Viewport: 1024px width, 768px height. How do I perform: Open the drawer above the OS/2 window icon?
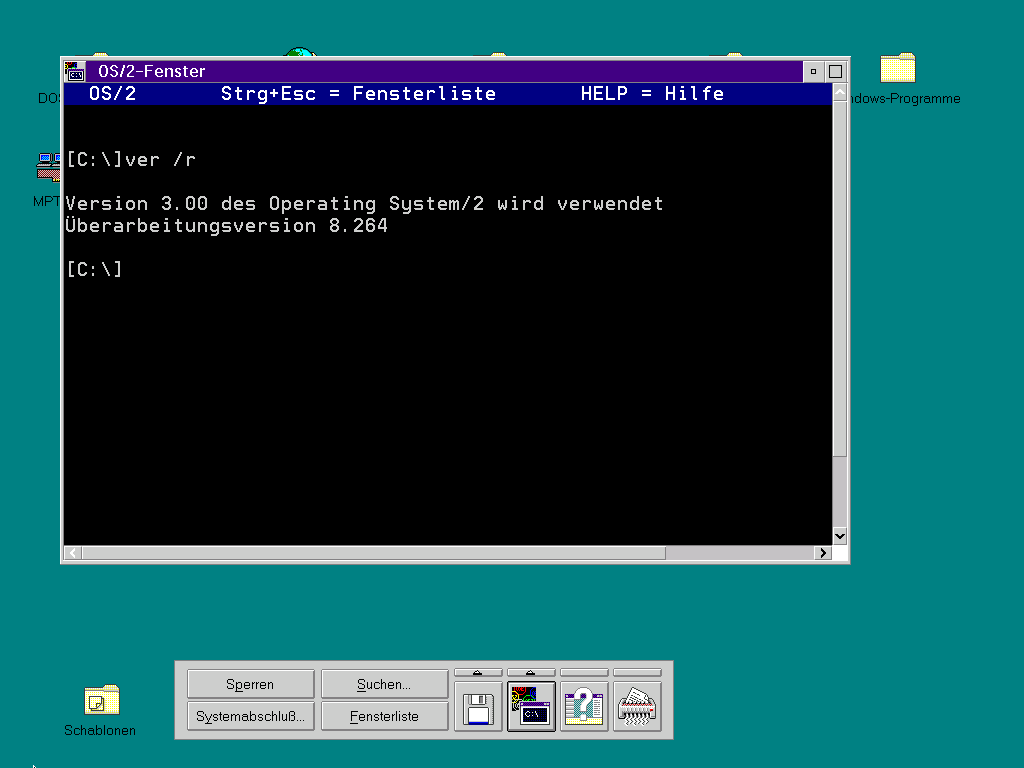coord(531,673)
